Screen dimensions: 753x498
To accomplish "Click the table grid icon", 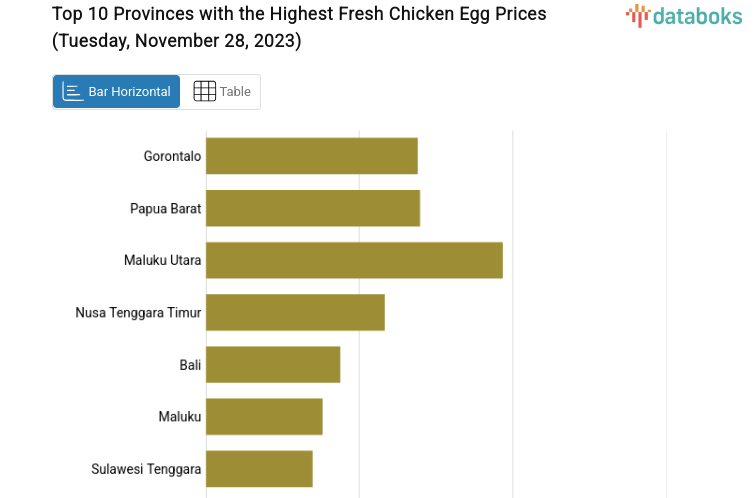I will click(204, 92).
